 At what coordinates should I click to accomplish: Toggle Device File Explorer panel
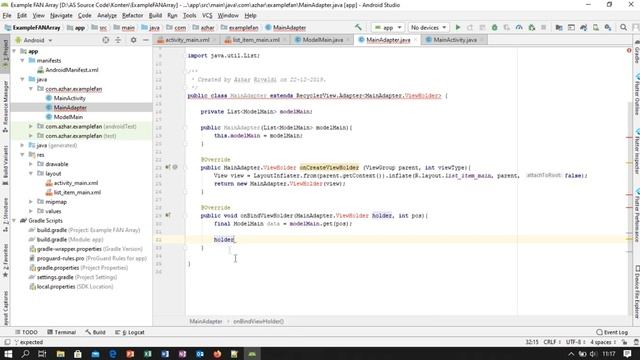click(x=636, y=292)
